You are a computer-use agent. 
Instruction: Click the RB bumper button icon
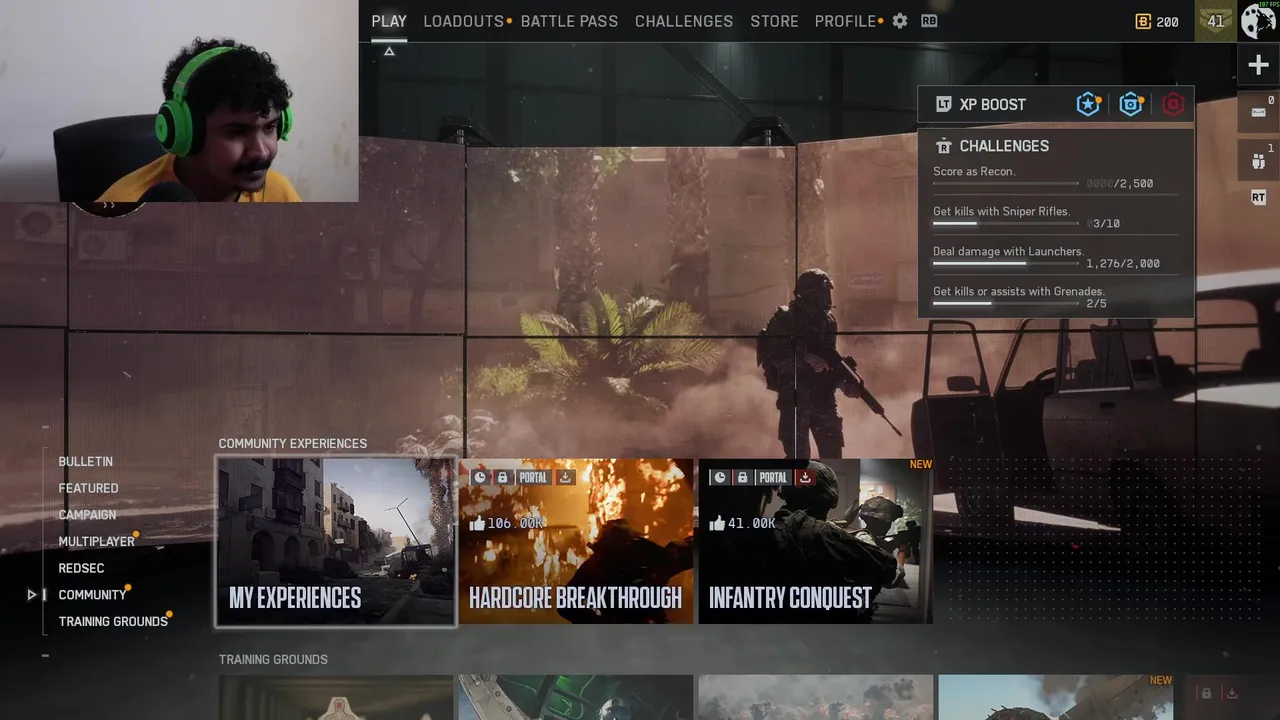pyautogui.click(x=929, y=21)
